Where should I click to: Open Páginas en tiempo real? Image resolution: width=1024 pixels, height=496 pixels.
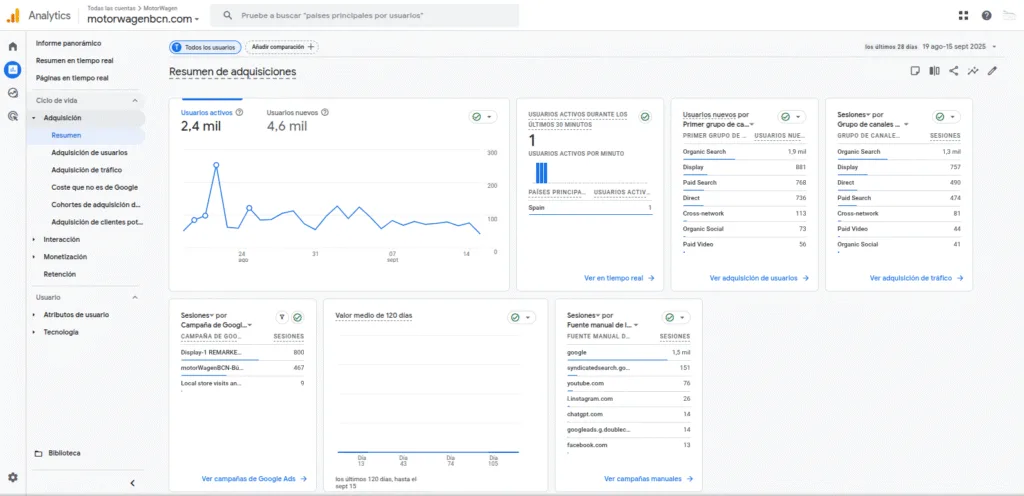coord(72,78)
